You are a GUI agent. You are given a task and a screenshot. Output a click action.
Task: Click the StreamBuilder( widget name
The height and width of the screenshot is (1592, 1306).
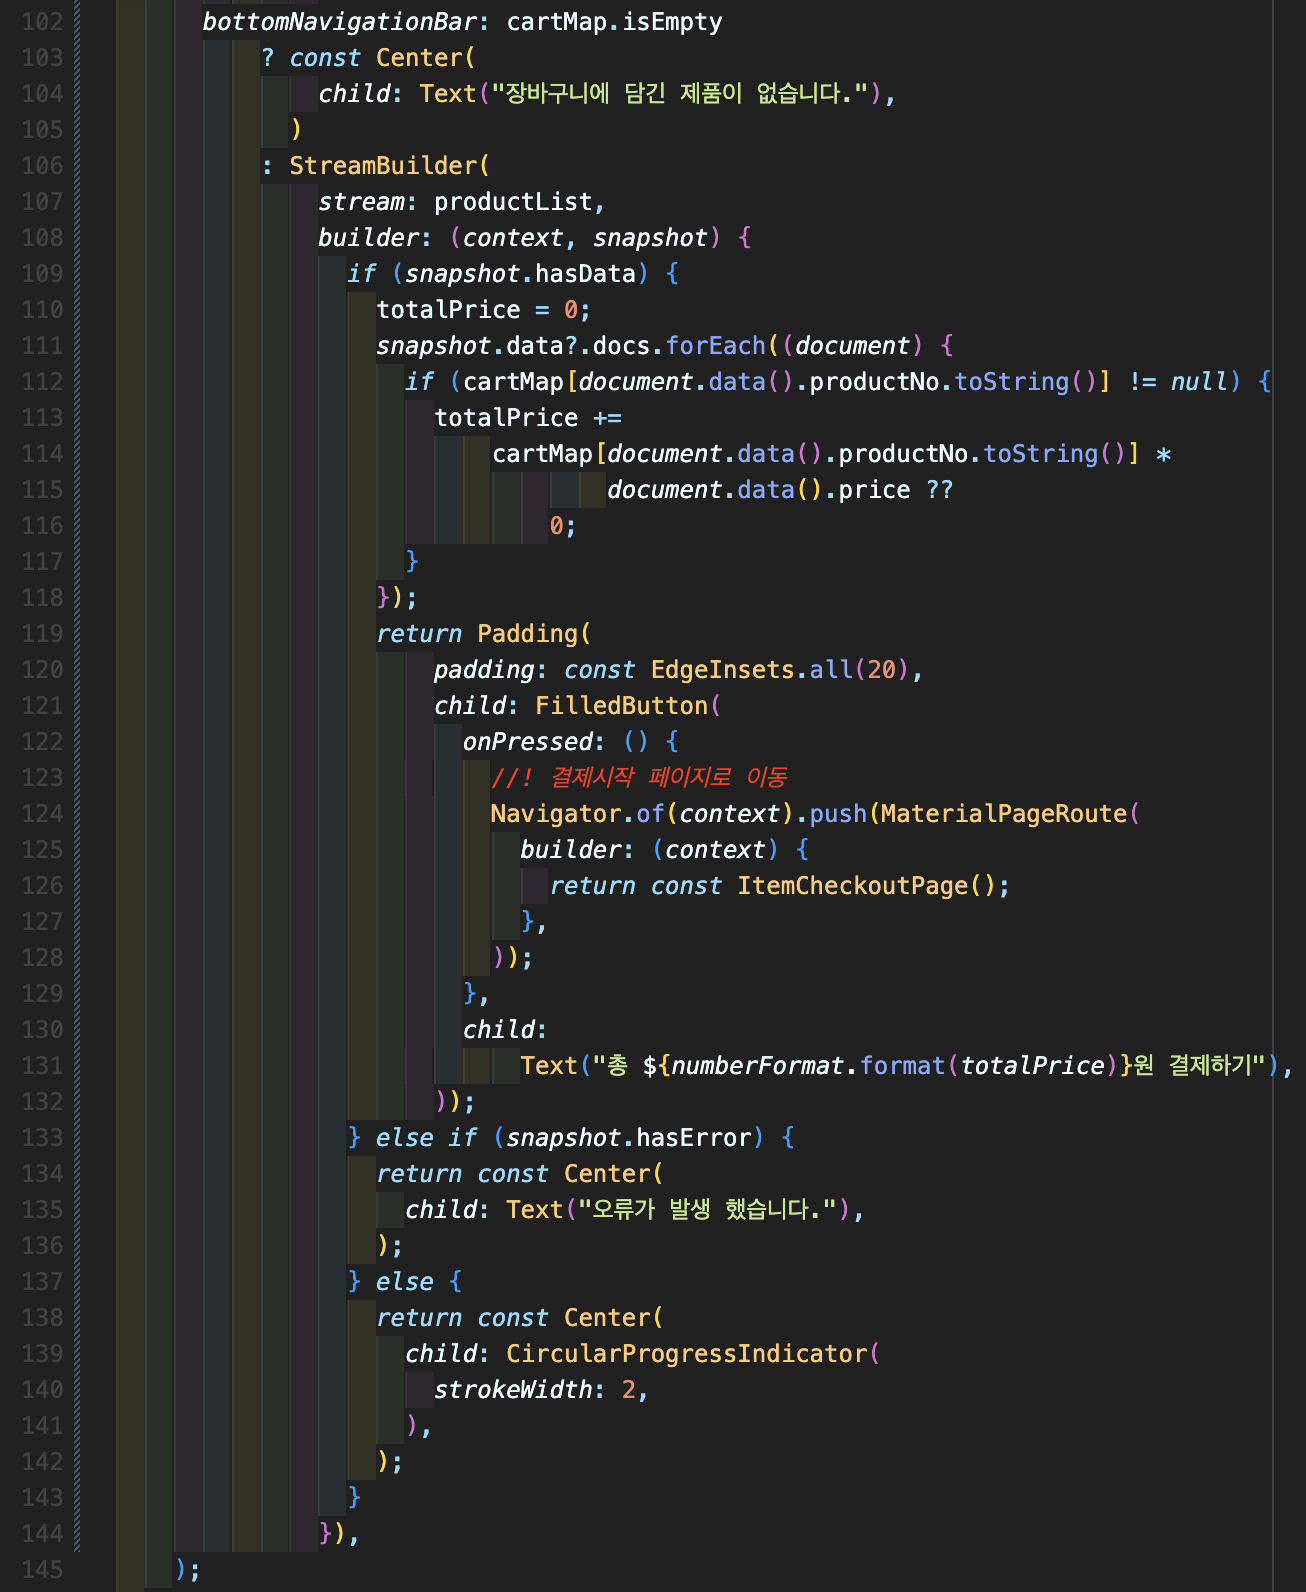[389, 166]
